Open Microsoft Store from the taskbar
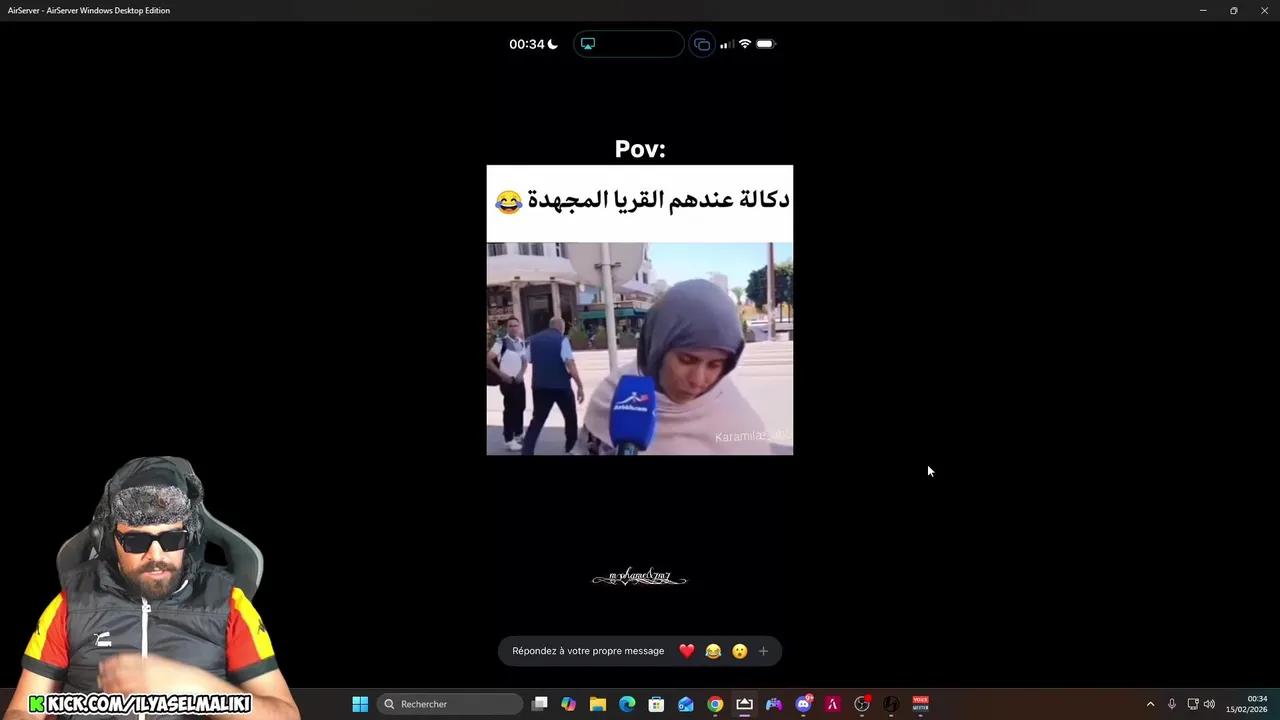 pos(656,704)
